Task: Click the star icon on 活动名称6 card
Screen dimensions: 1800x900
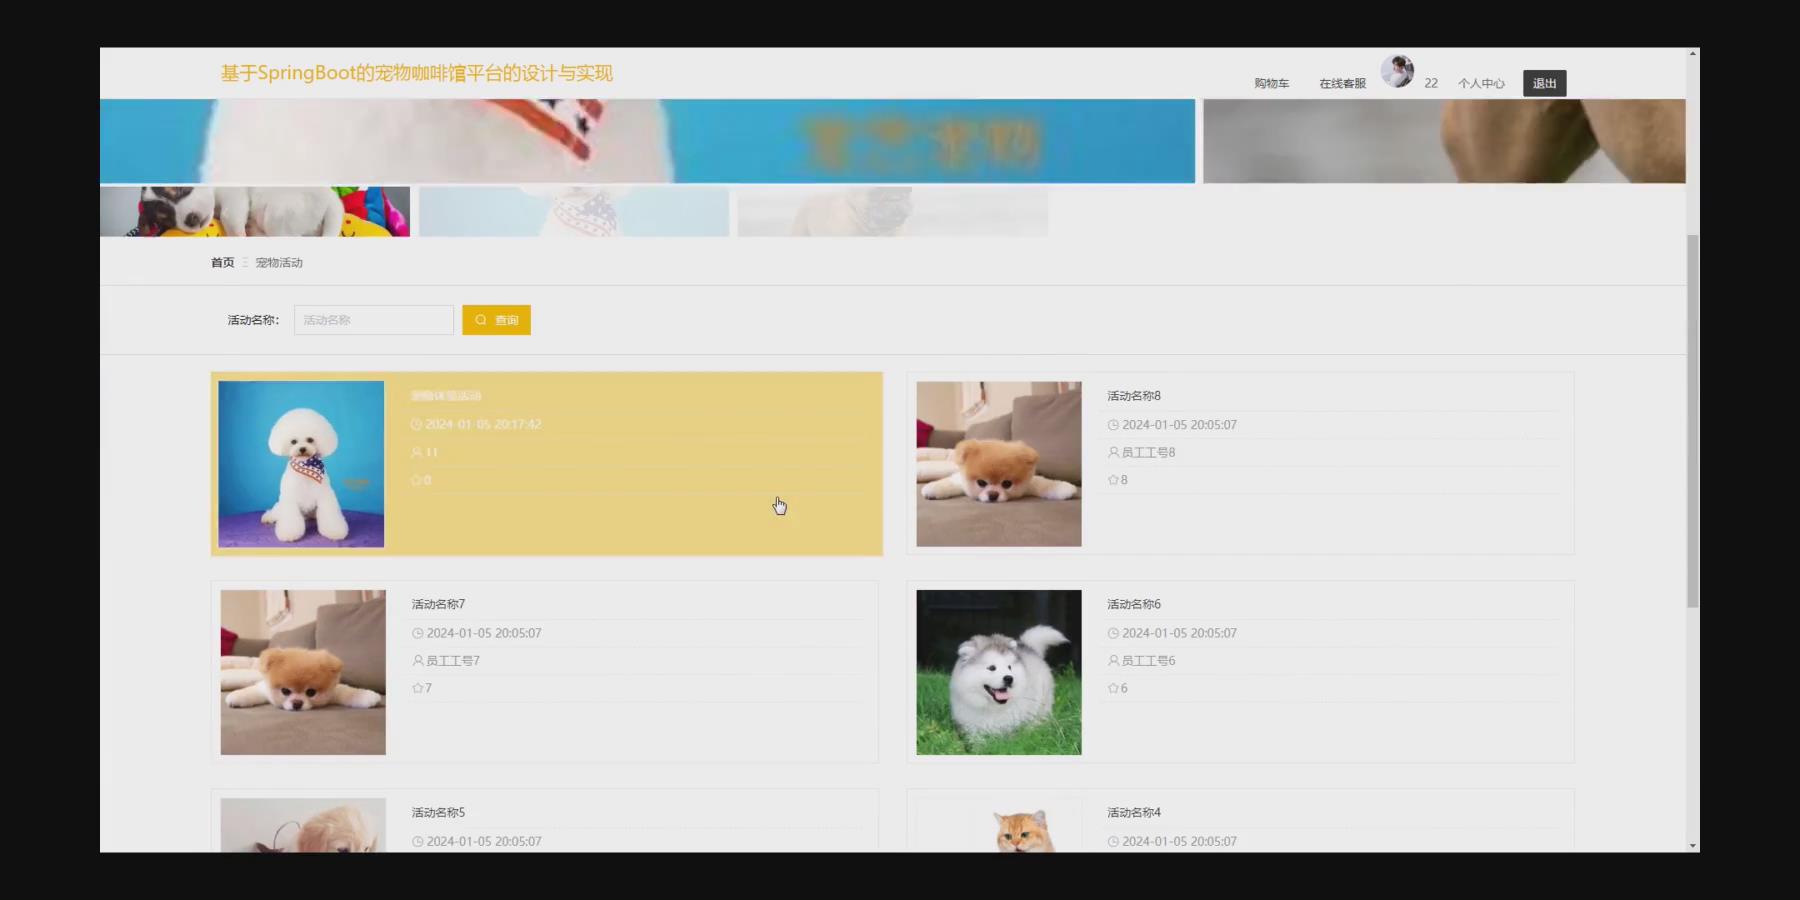Action: point(1113,688)
